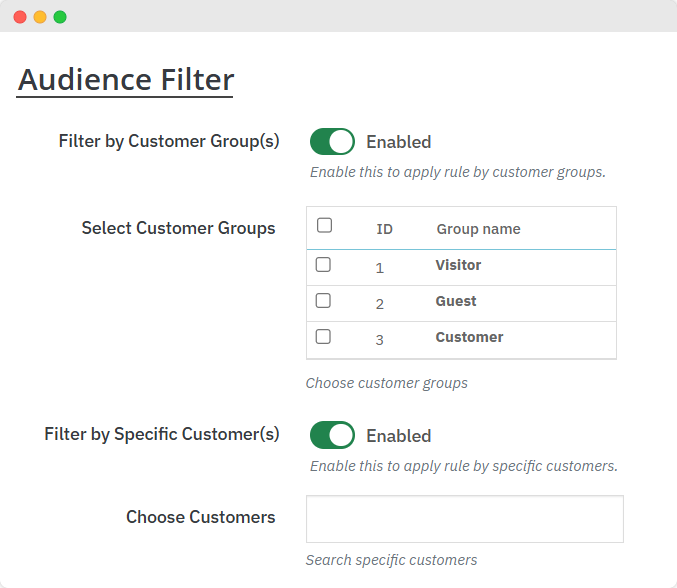Click the Visitor group name
Image resolution: width=677 pixels, height=588 pixels.
[x=458, y=265]
